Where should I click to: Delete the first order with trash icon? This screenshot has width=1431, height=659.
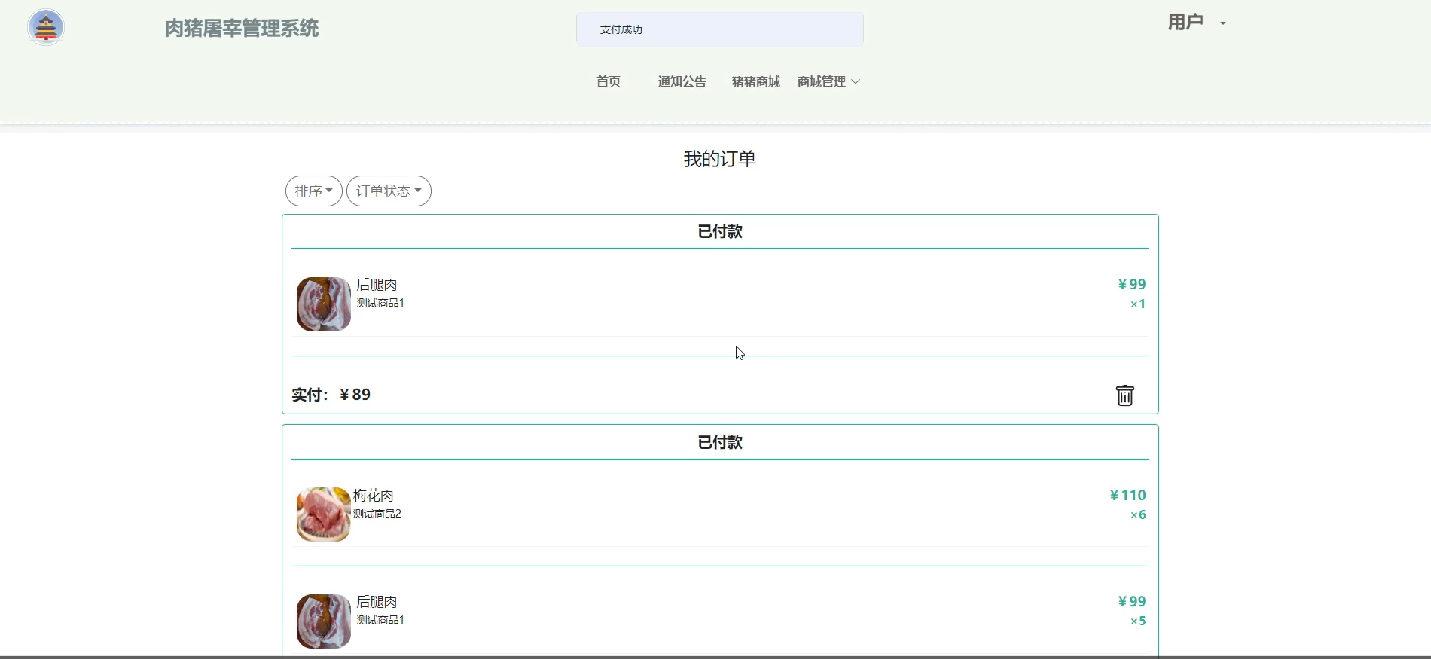pyautogui.click(x=1125, y=395)
